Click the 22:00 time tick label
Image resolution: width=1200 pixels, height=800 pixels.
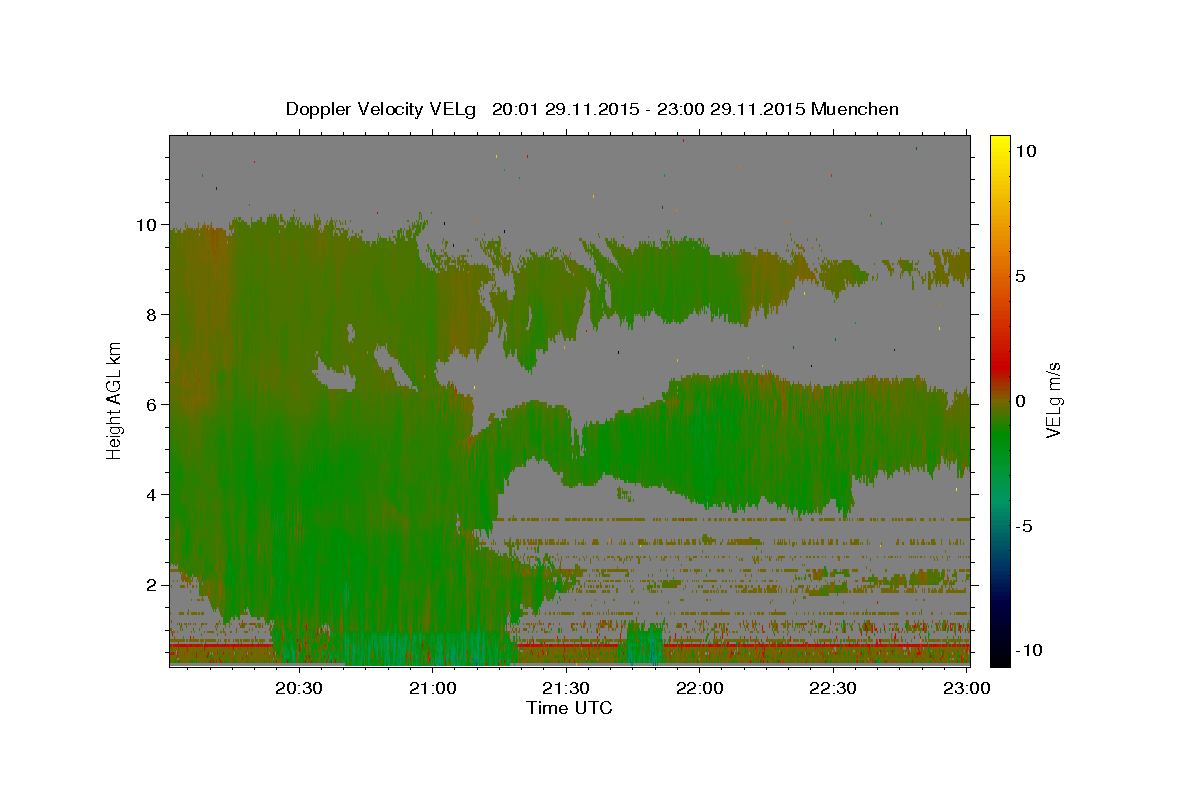pos(700,688)
